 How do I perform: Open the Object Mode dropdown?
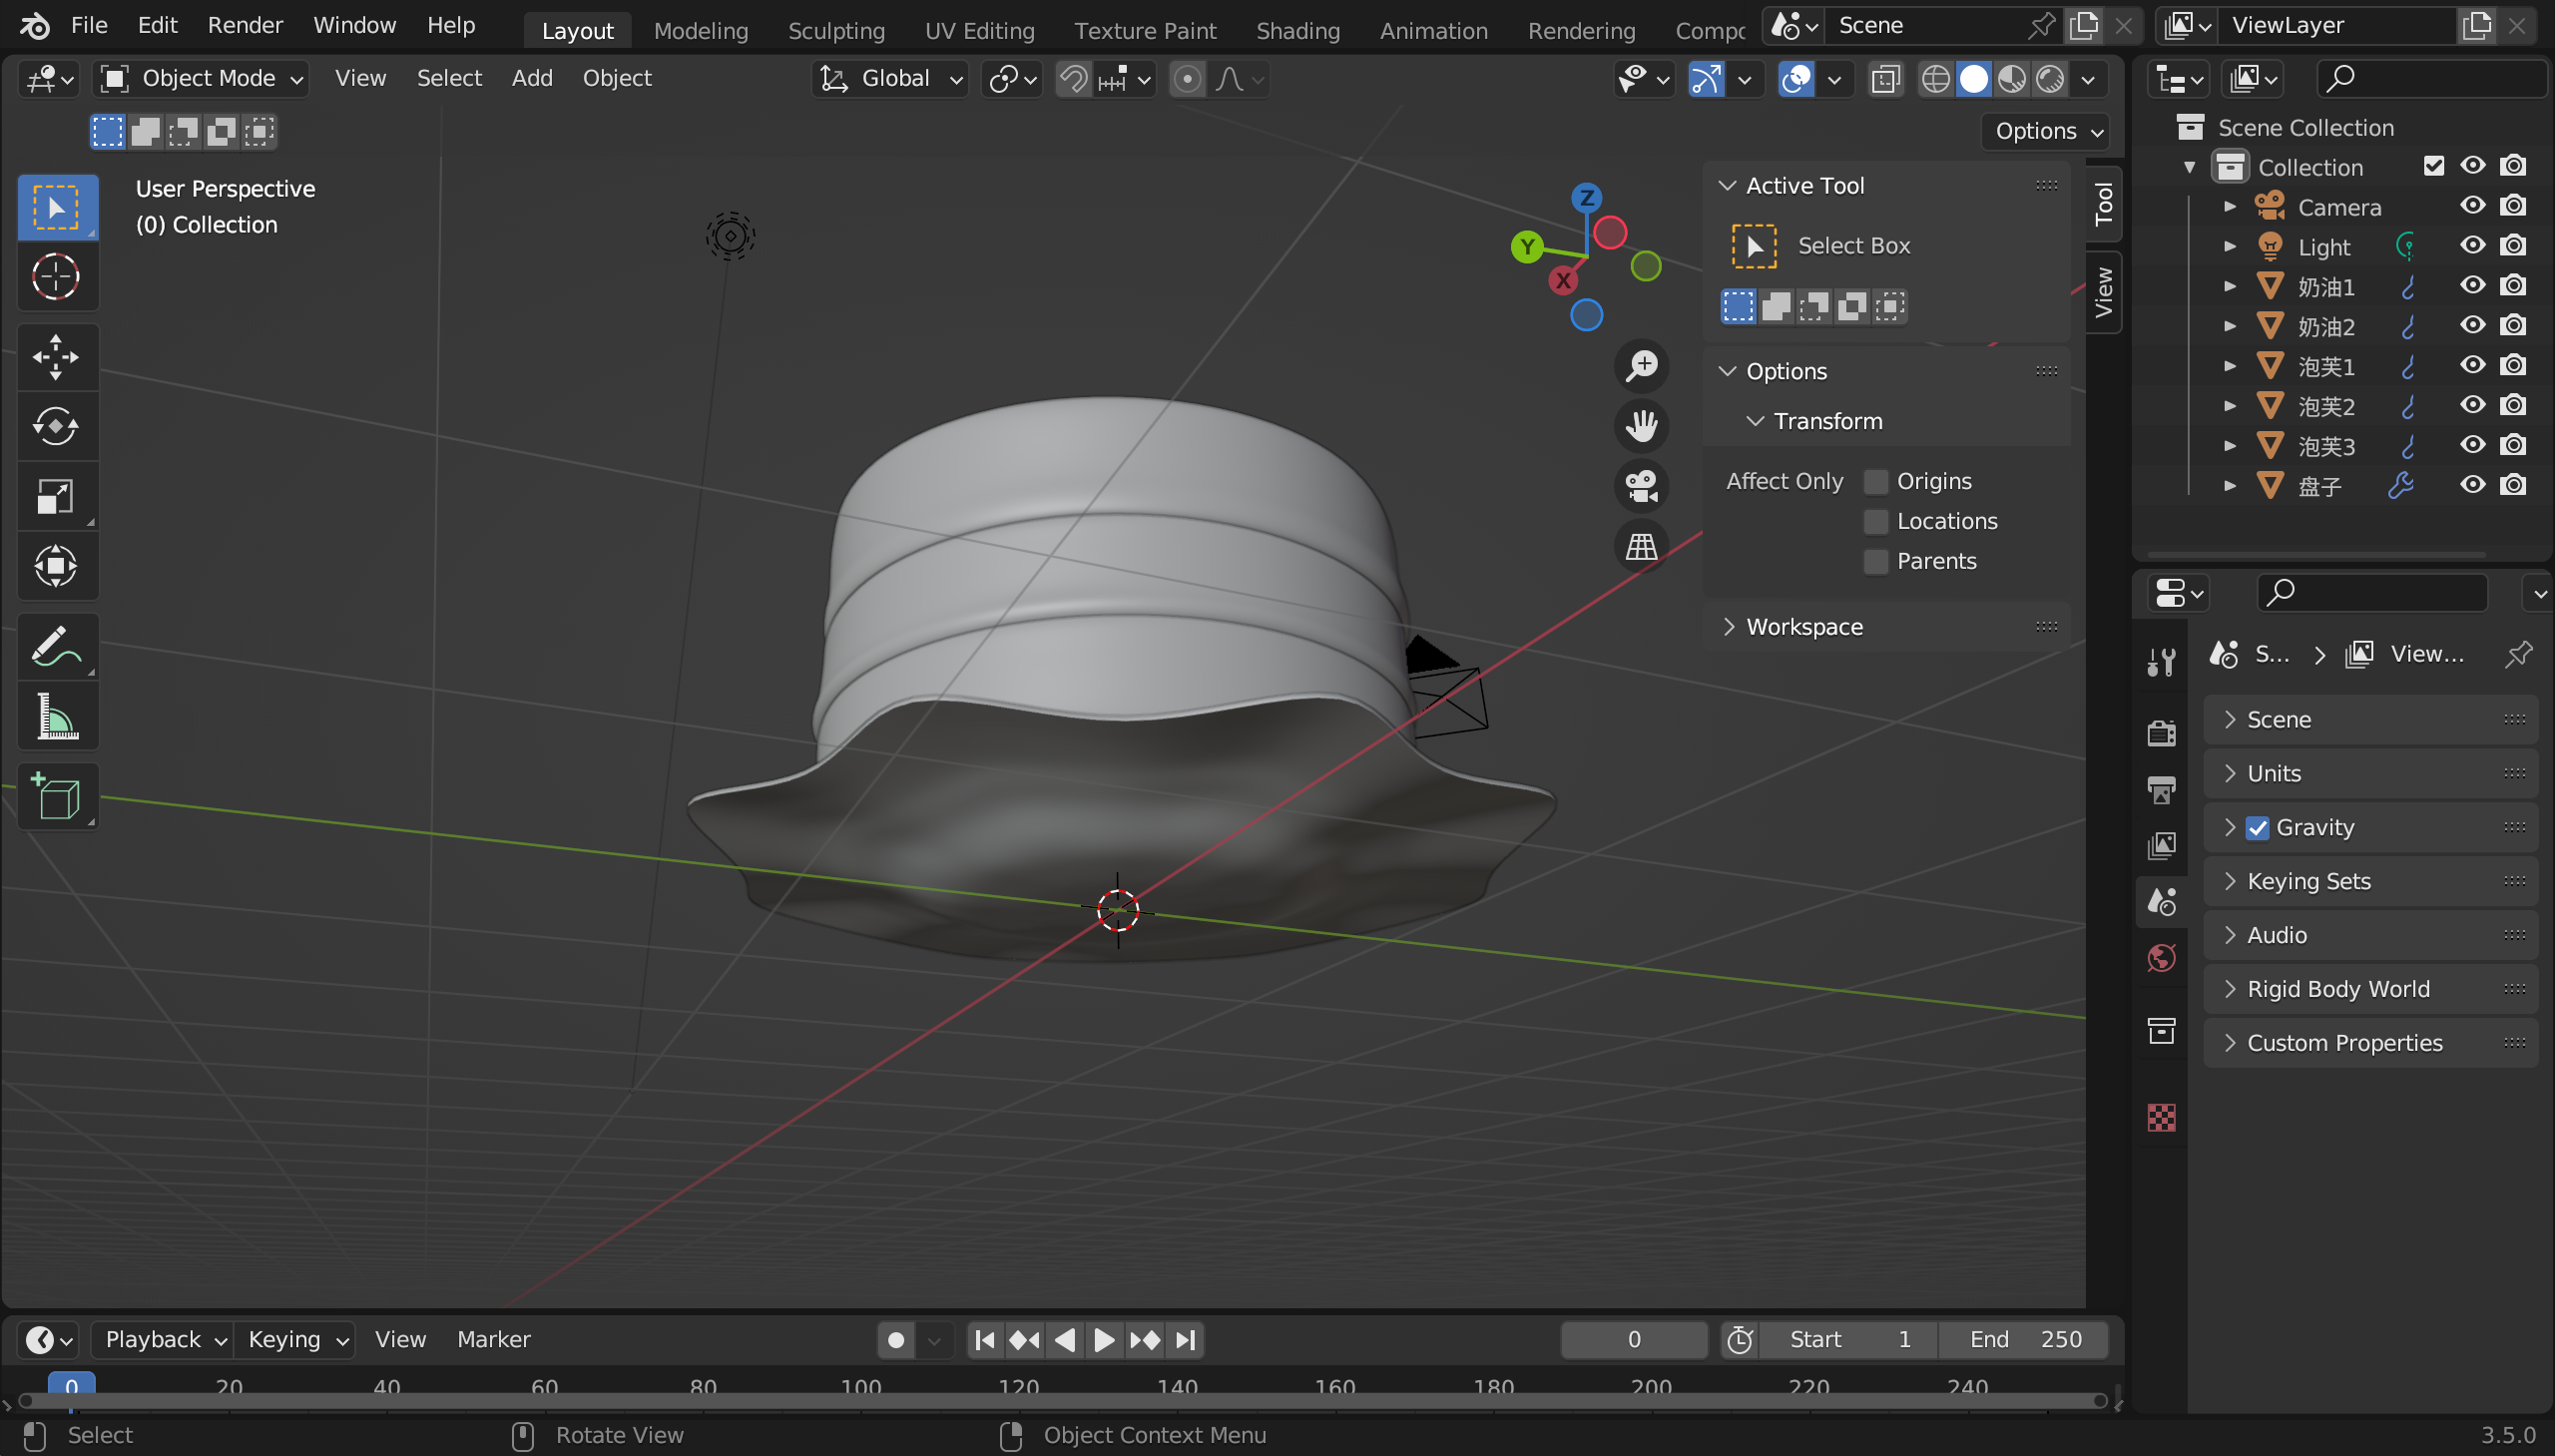point(201,79)
